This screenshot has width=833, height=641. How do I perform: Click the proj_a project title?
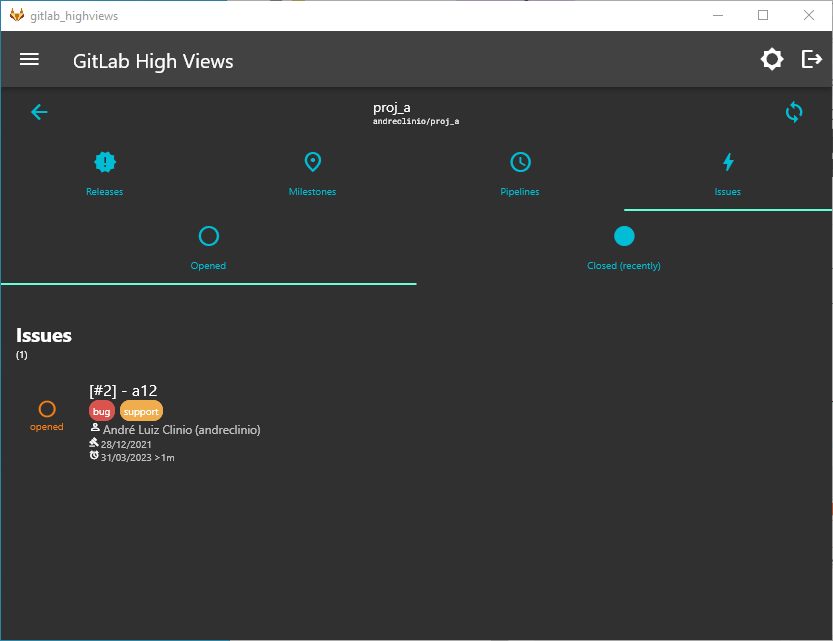[392, 108]
